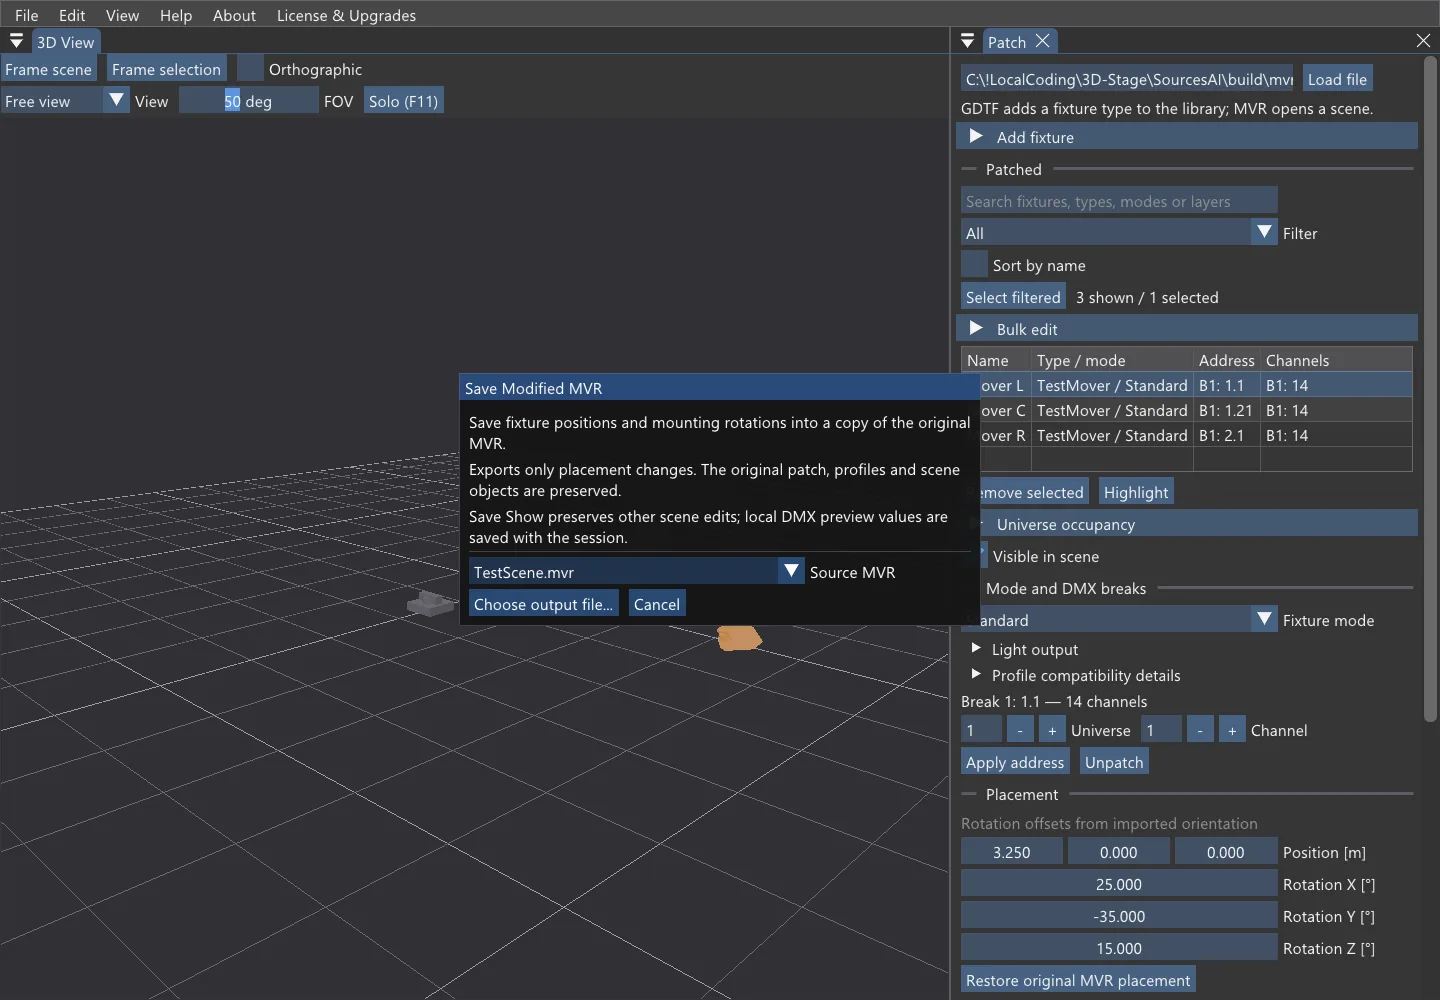Open License & Upgrades menu
This screenshot has height=1000, width=1440.
[x=346, y=15]
